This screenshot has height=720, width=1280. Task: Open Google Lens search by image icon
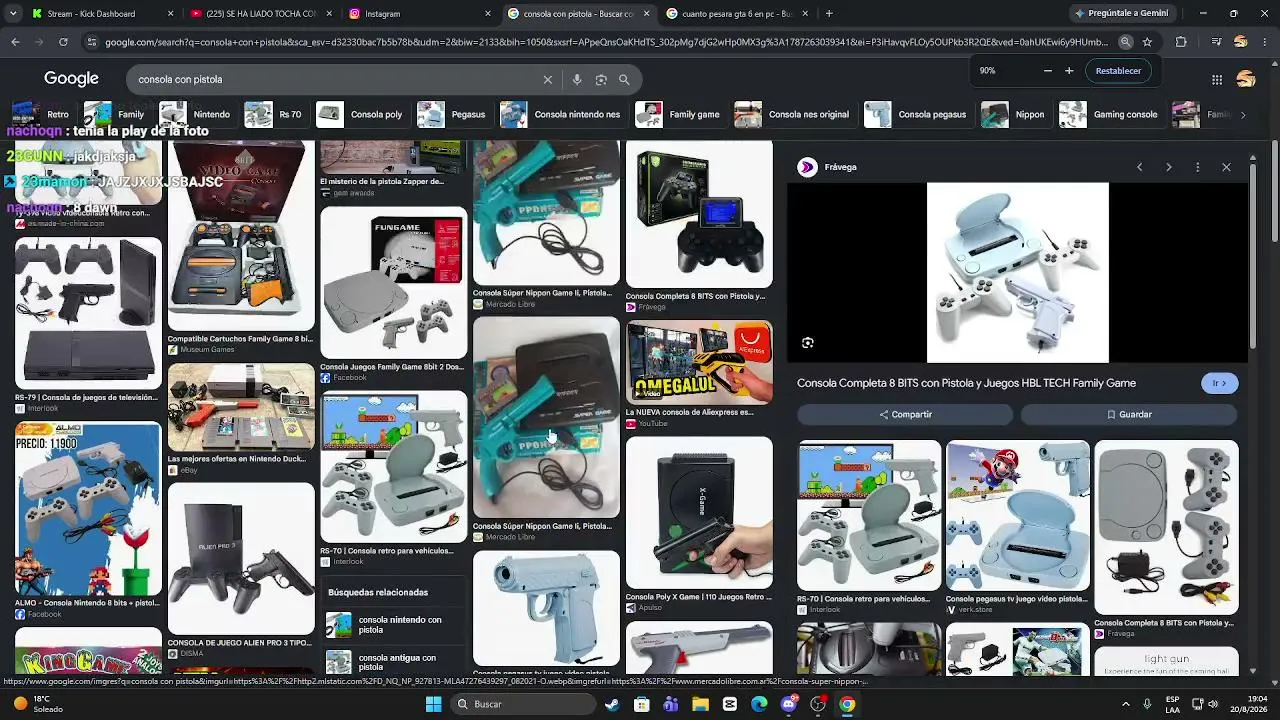point(601,80)
